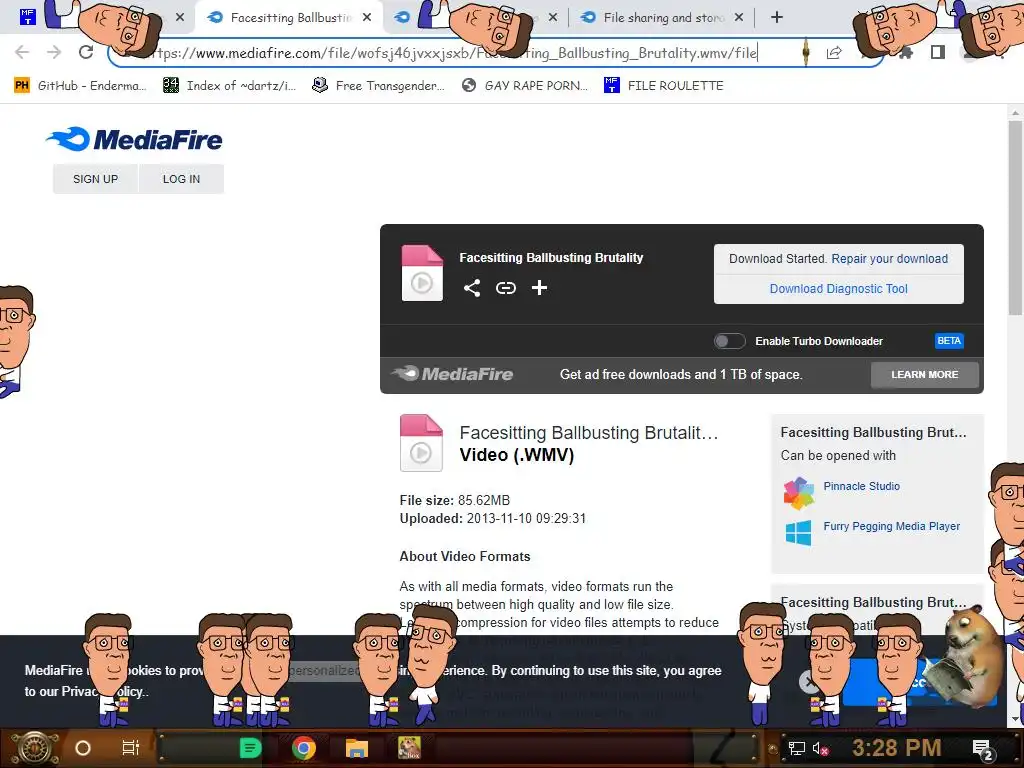Image resolution: width=1024 pixels, height=768 pixels.
Task: Copy the file link with chain icon
Action: [505, 288]
